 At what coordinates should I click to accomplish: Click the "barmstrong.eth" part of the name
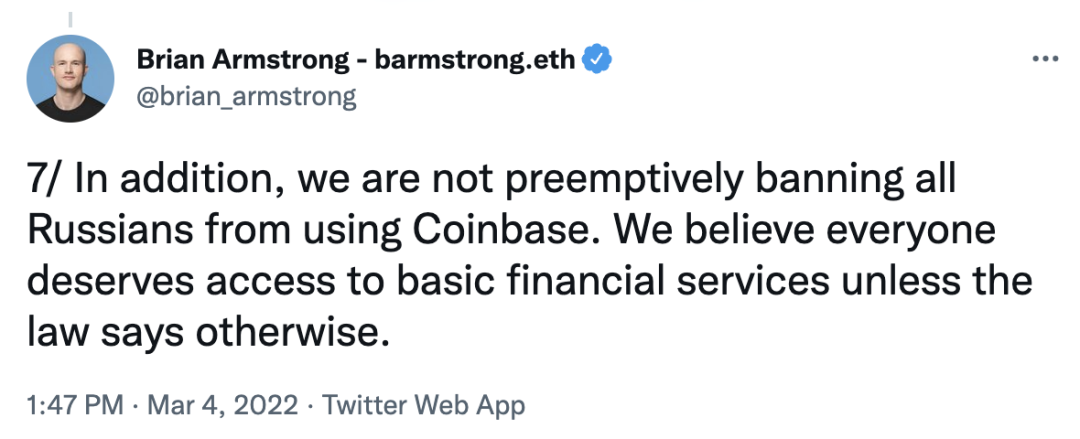(474, 60)
